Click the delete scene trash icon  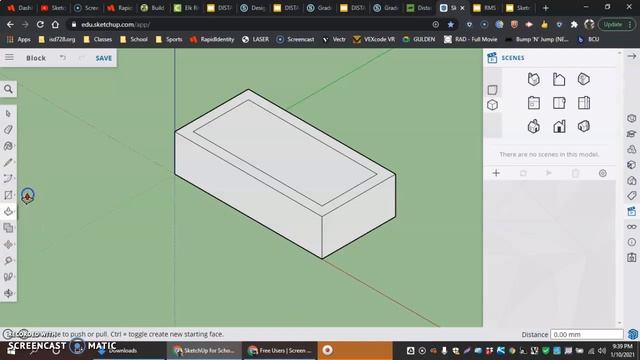click(576, 173)
